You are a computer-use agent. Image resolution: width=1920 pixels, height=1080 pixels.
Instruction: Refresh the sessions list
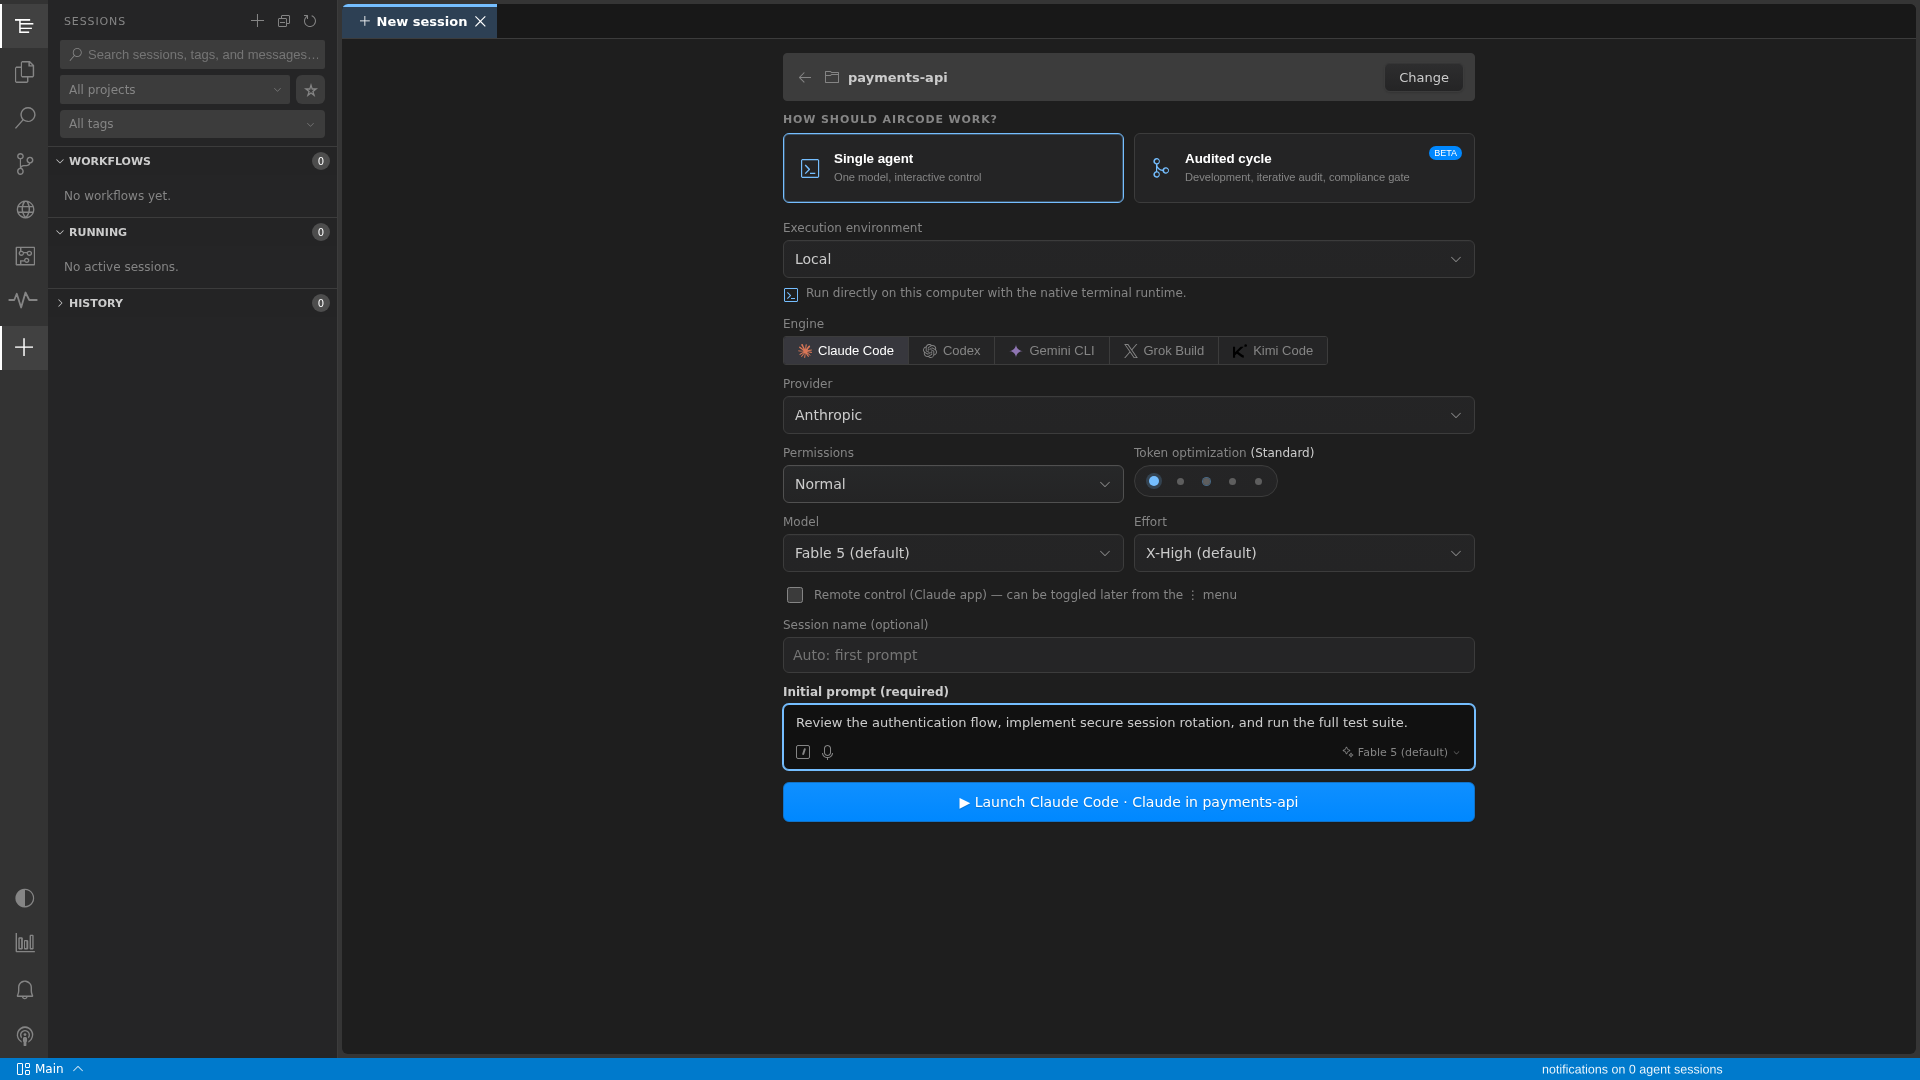[x=310, y=21]
